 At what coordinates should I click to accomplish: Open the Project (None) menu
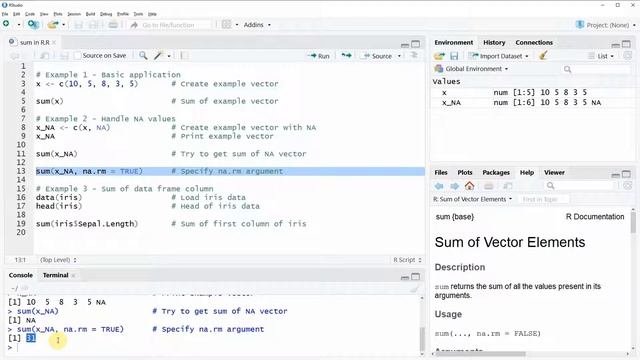606,25
